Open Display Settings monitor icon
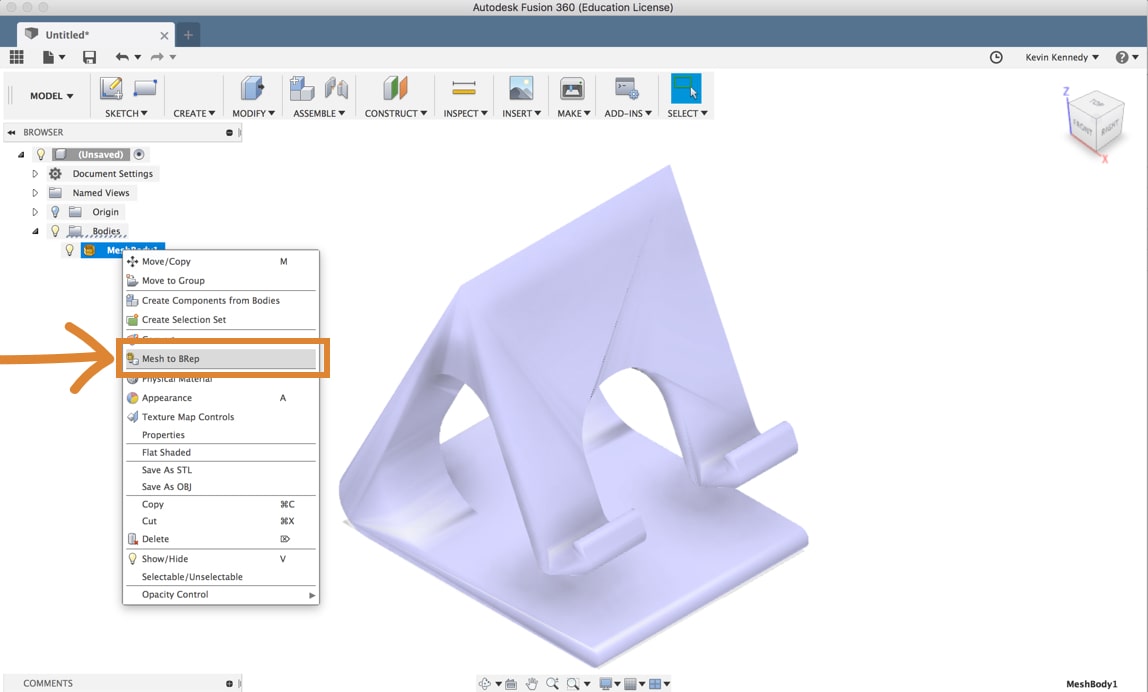Viewport: 1148px width, 692px height. [x=605, y=684]
